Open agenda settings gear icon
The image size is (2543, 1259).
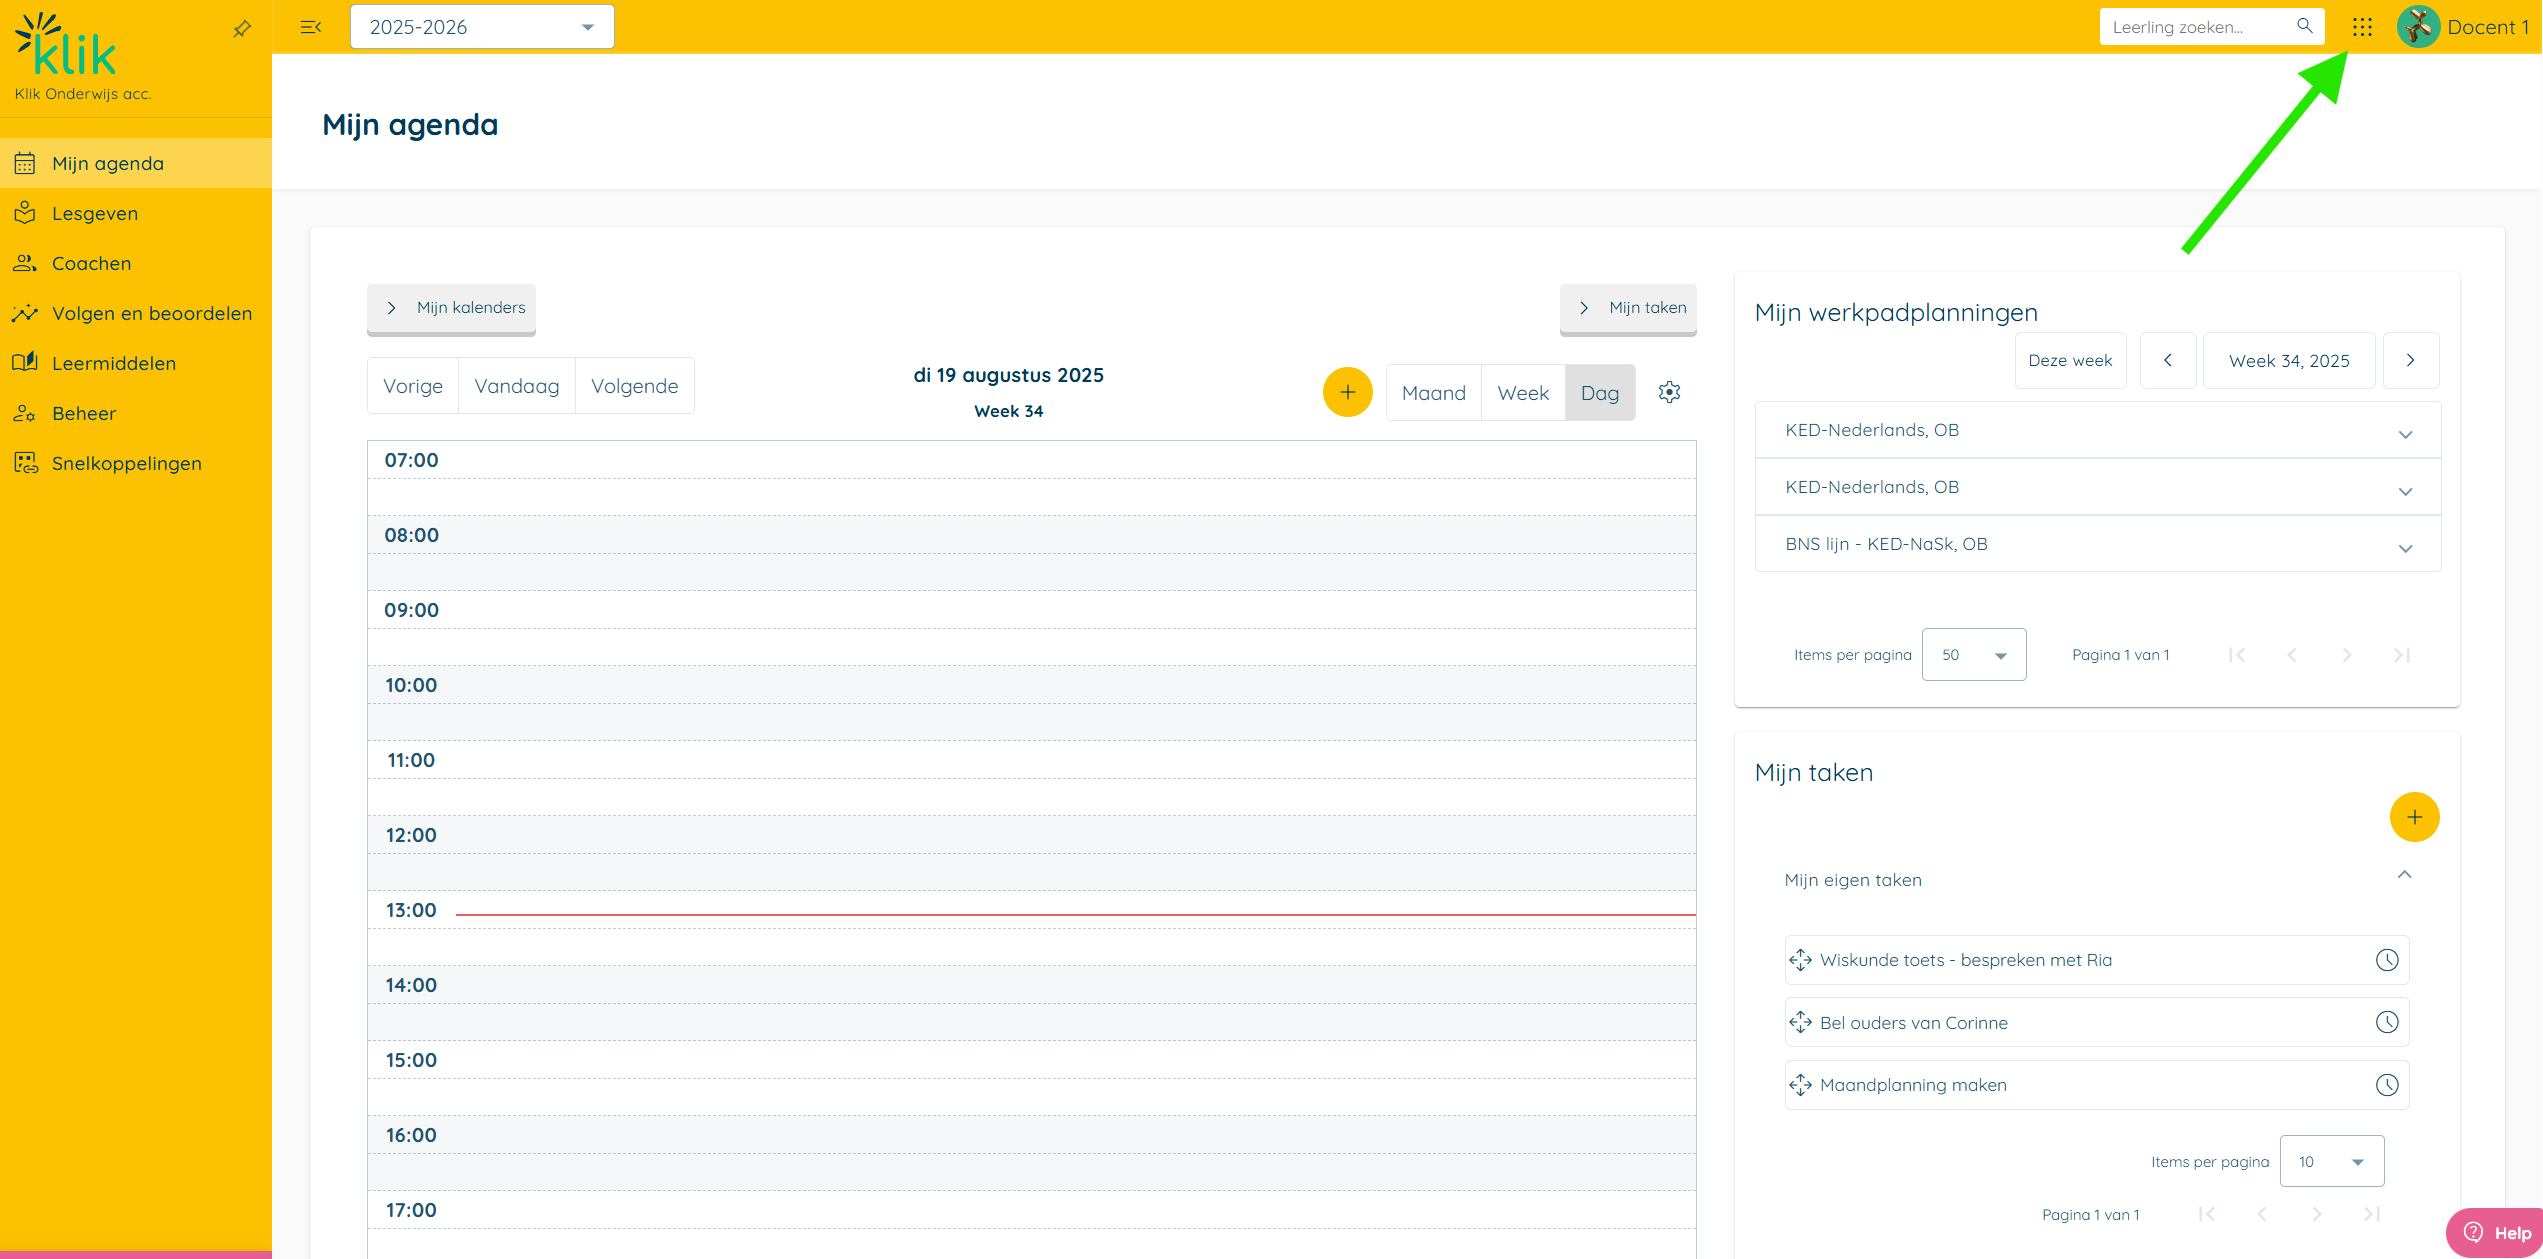coord(1669,392)
